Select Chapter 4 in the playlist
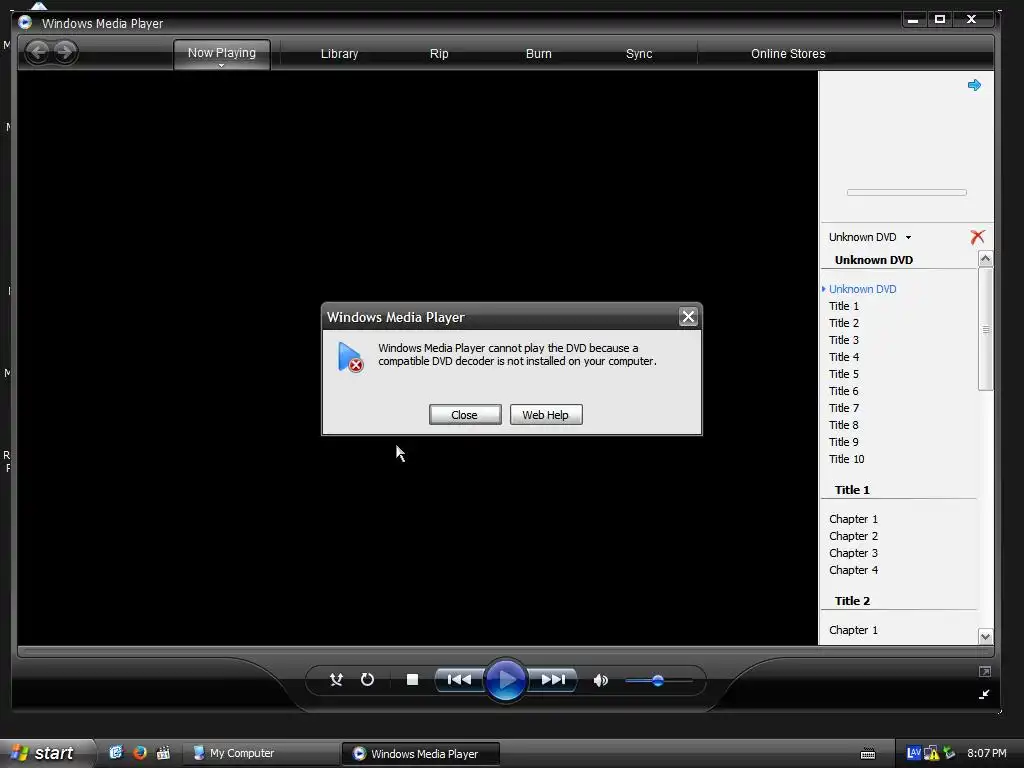The image size is (1024, 768). click(853, 569)
